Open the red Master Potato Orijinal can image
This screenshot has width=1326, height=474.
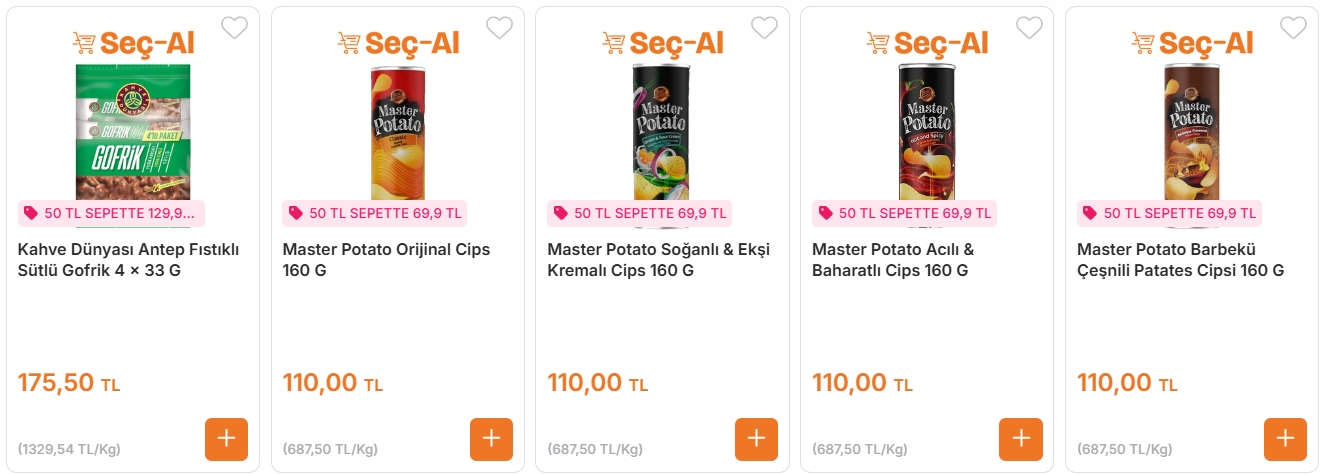click(398, 130)
